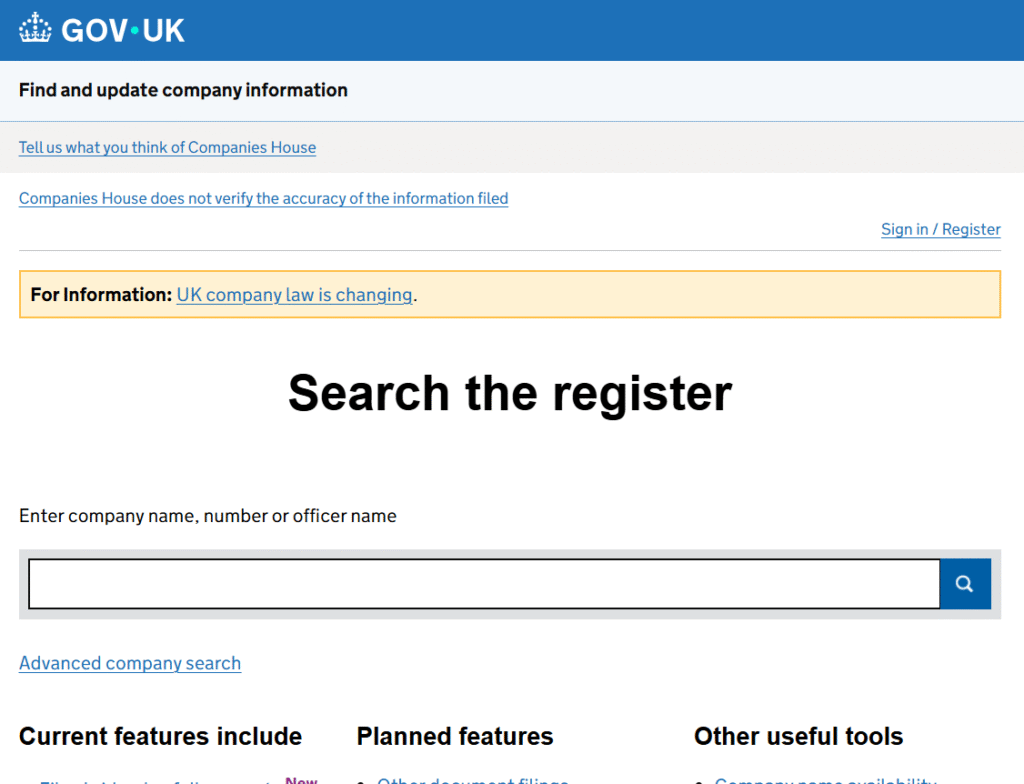
Task: Open the Sign in / Register link
Action: [940, 229]
